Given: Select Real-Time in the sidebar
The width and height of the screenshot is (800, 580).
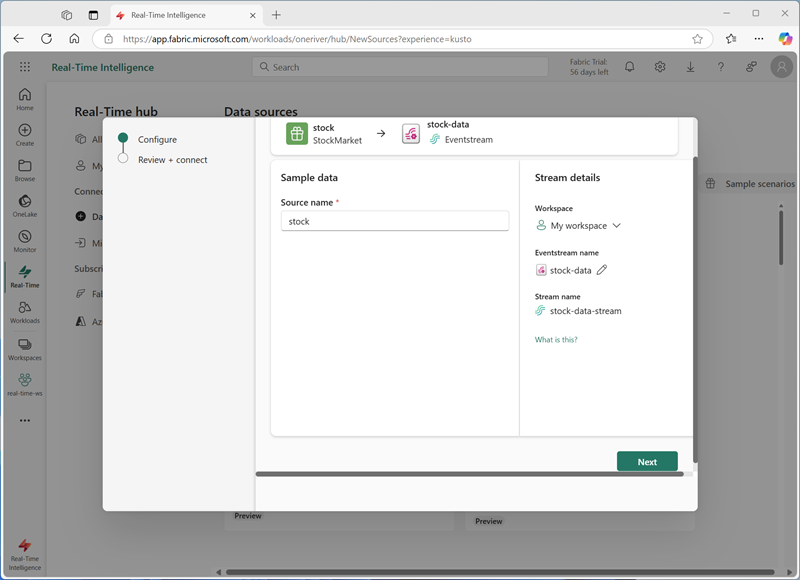Looking at the screenshot, I should [24, 277].
